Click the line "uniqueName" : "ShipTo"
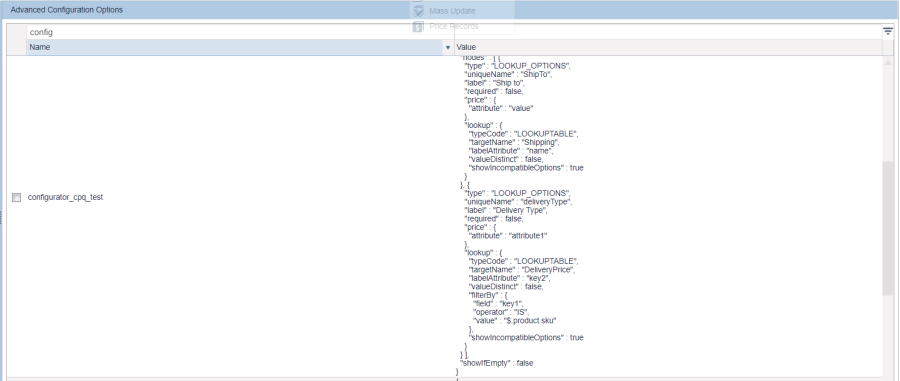Viewport: 900px width, 381px height. click(x=508, y=75)
